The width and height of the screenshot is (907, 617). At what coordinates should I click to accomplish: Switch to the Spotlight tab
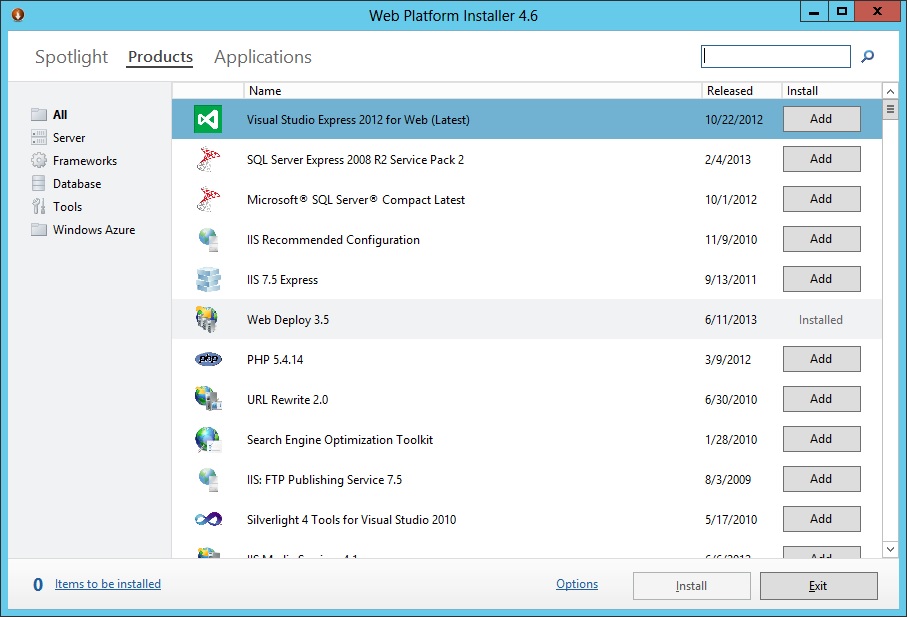tap(71, 57)
